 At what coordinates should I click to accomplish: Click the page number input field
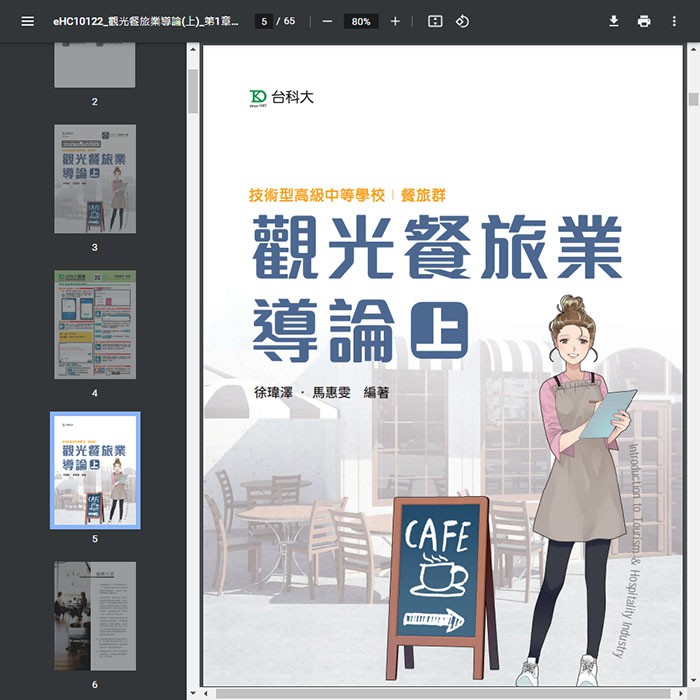click(264, 21)
